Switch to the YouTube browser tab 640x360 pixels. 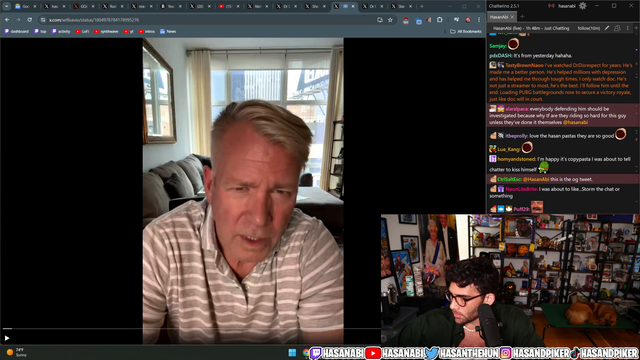tap(226, 6)
